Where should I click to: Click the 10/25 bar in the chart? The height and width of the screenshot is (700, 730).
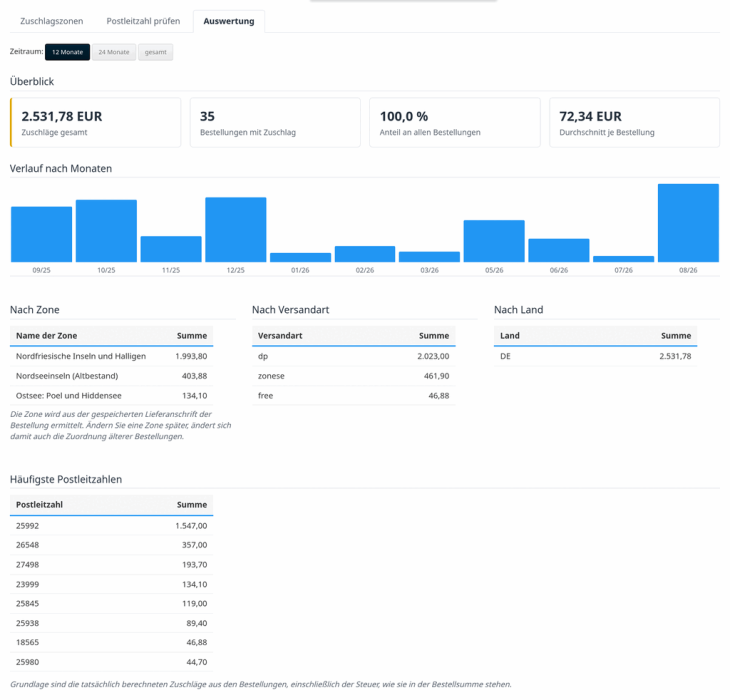(x=106, y=231)
